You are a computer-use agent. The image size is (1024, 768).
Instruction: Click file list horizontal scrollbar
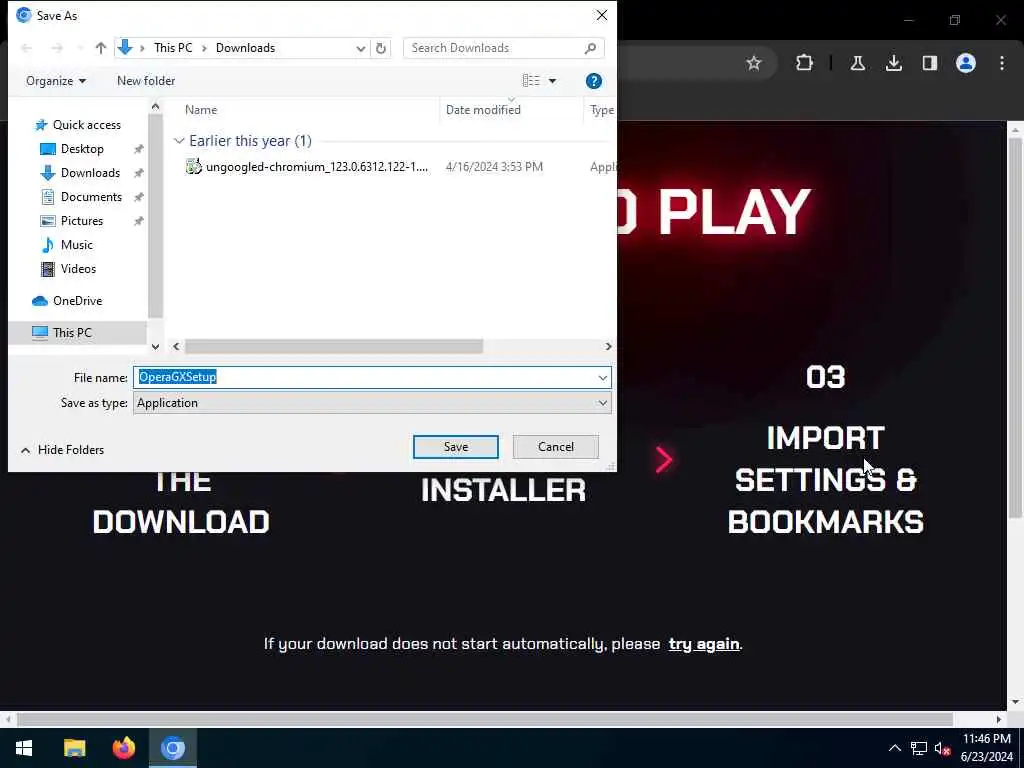coord(333,346)
